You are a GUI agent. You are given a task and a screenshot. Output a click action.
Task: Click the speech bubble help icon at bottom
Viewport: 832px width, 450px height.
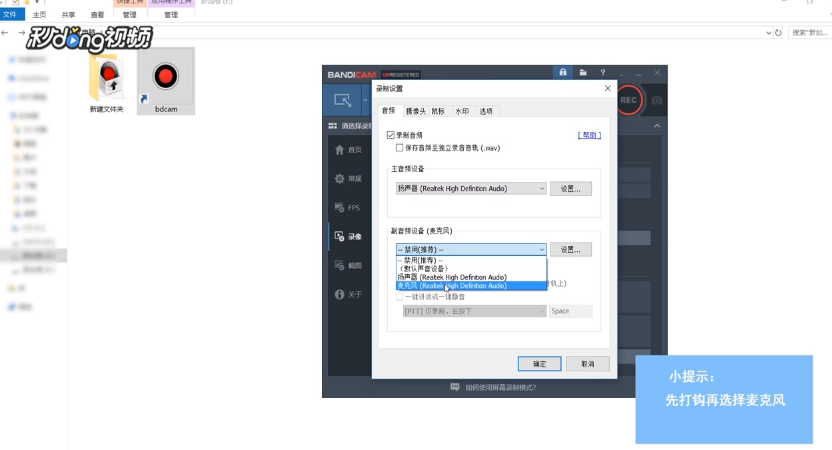455,387
